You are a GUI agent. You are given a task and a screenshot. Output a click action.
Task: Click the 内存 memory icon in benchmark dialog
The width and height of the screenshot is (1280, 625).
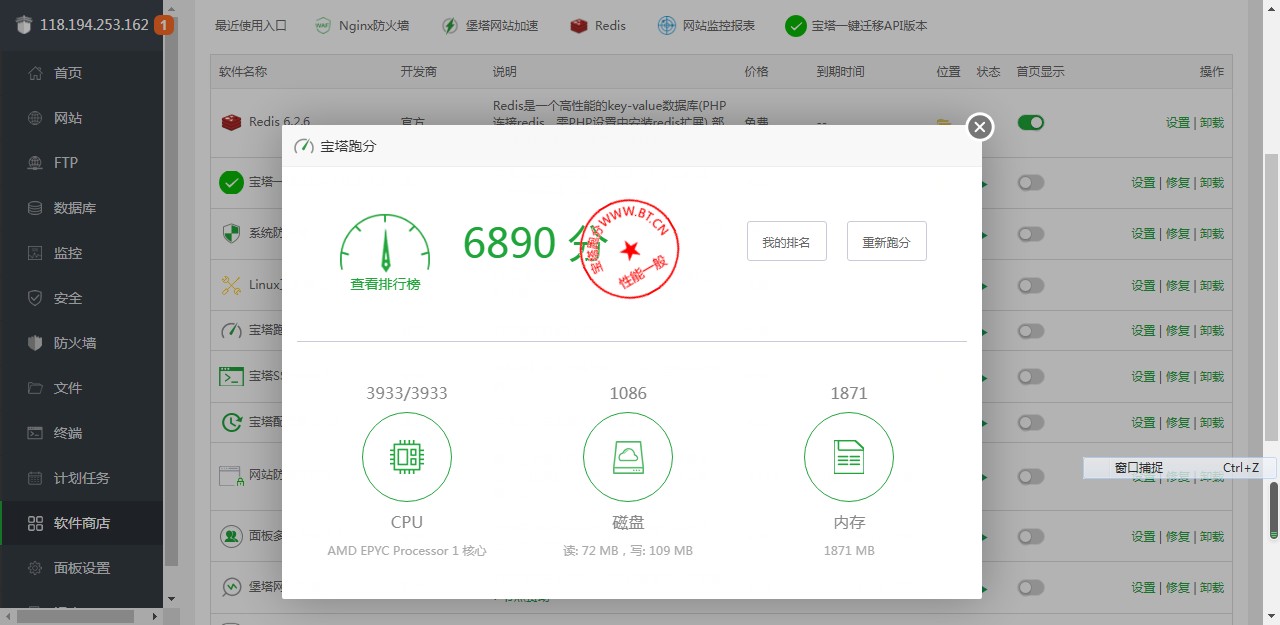click(849, 457)
